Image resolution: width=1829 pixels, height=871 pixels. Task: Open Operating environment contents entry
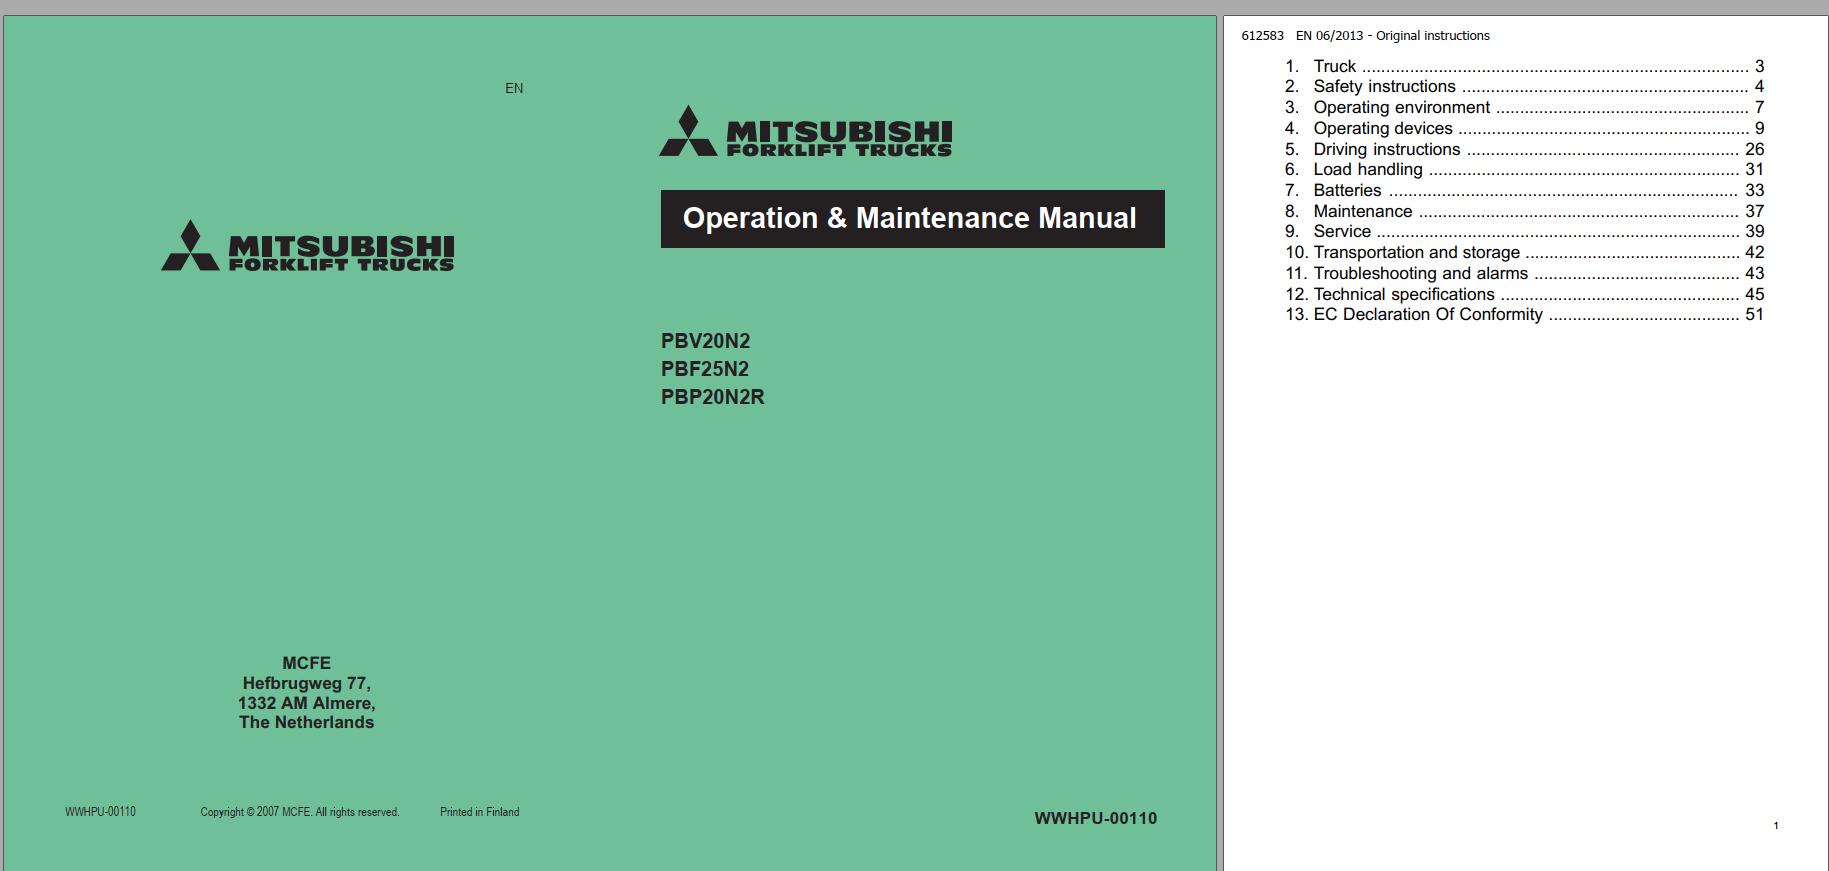point(1524,108)
